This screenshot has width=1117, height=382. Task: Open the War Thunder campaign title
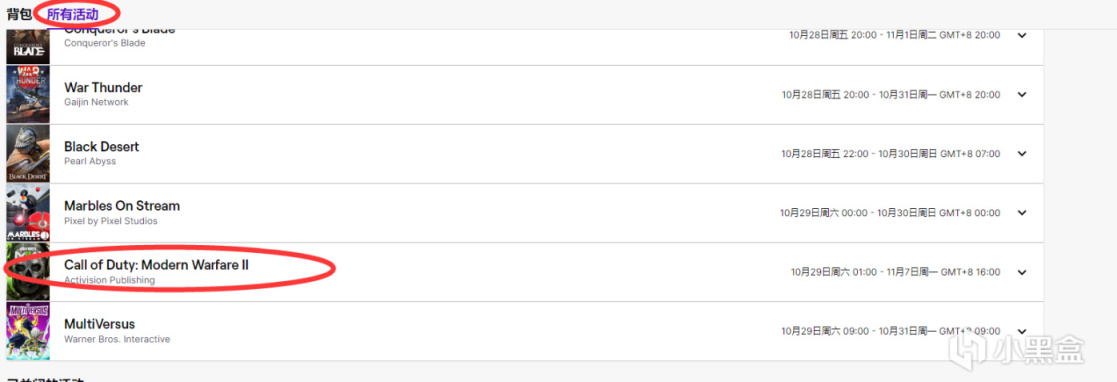[103, 88]
